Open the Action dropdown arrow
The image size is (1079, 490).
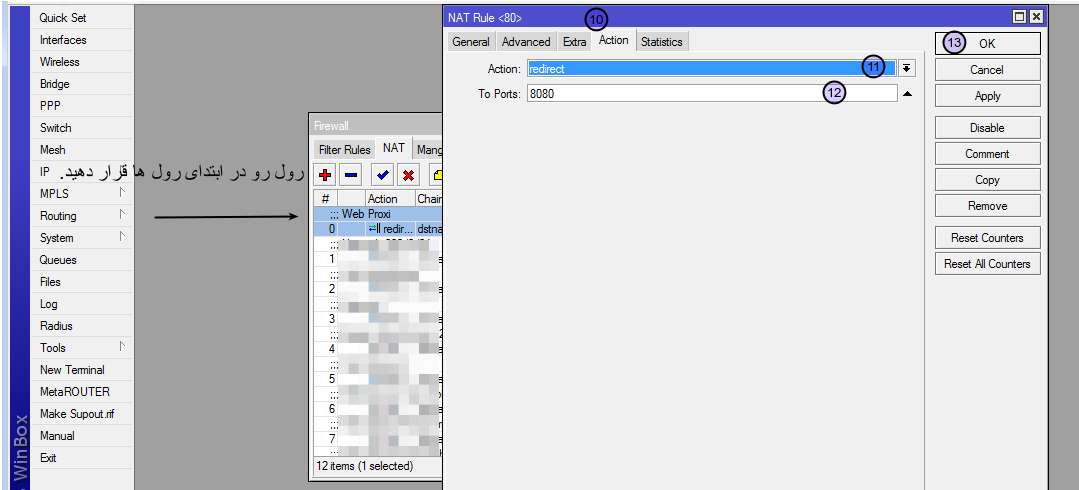coord(906,68)
